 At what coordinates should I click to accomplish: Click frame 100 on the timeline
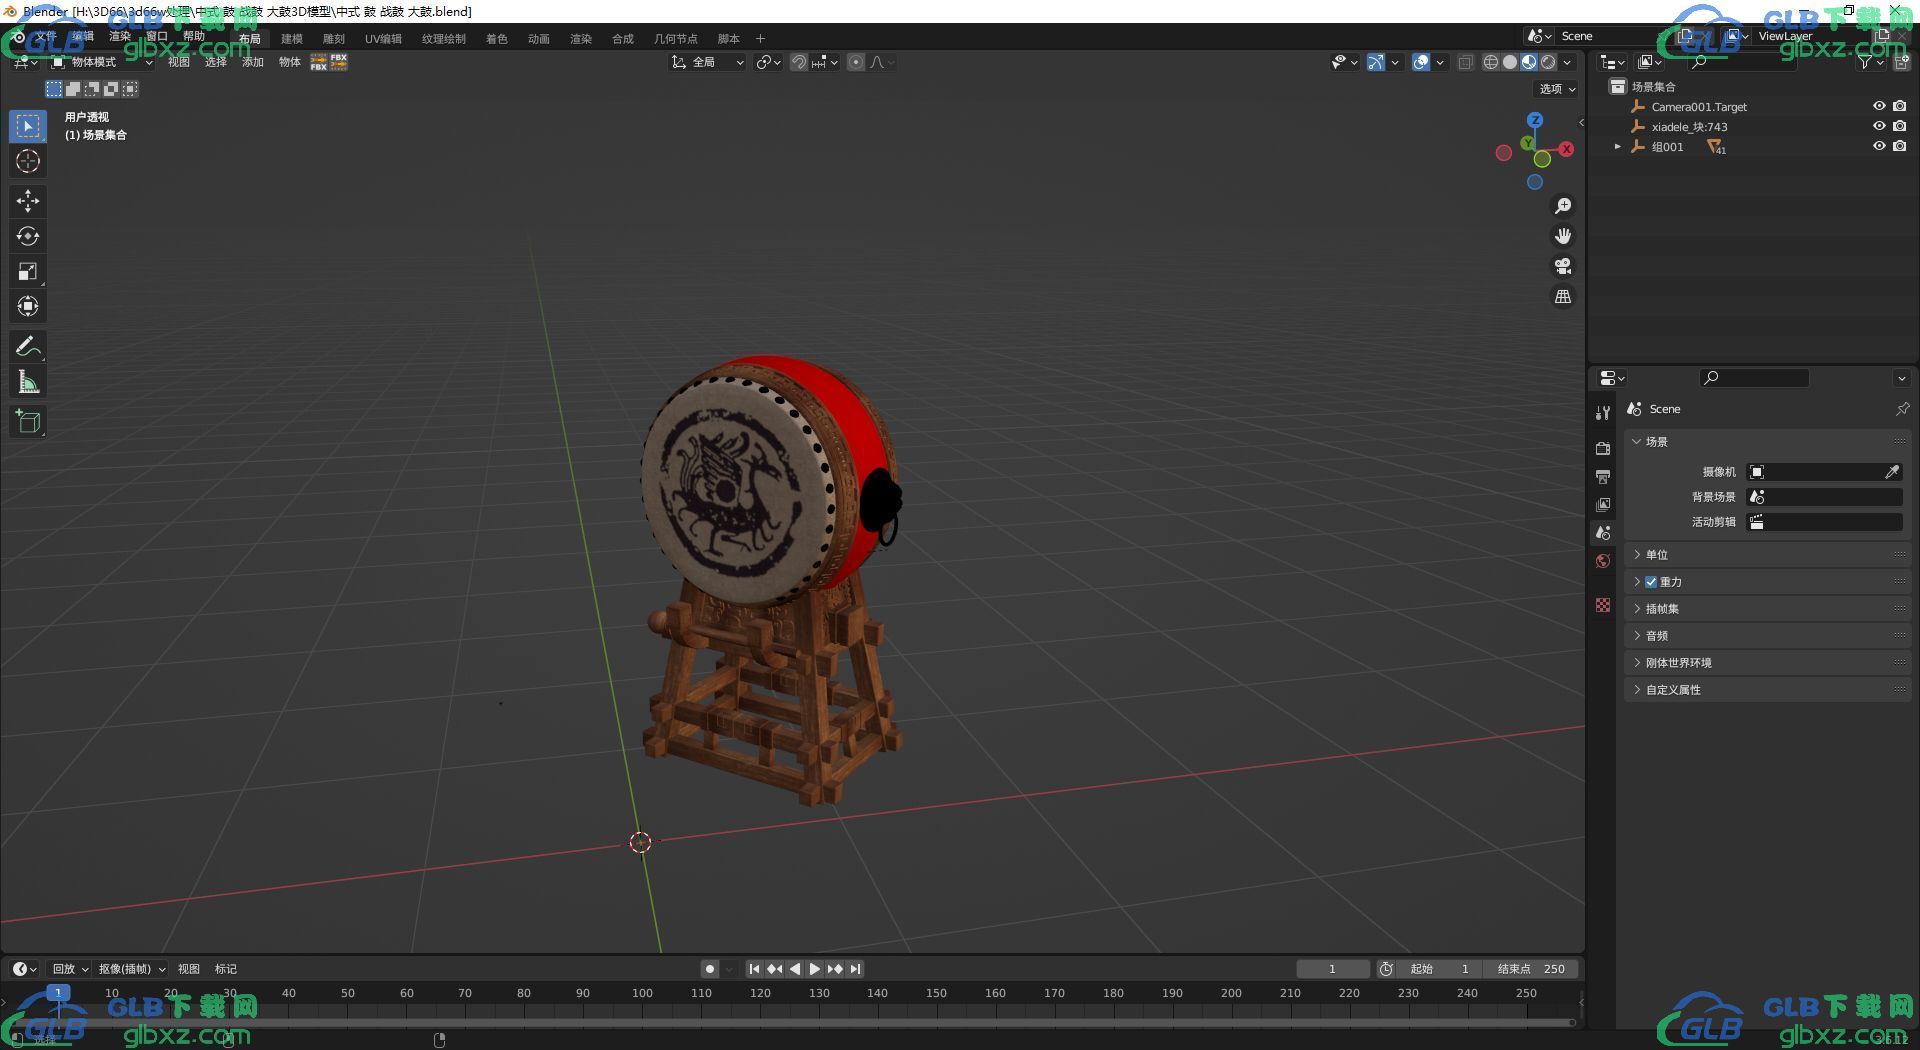642,994
